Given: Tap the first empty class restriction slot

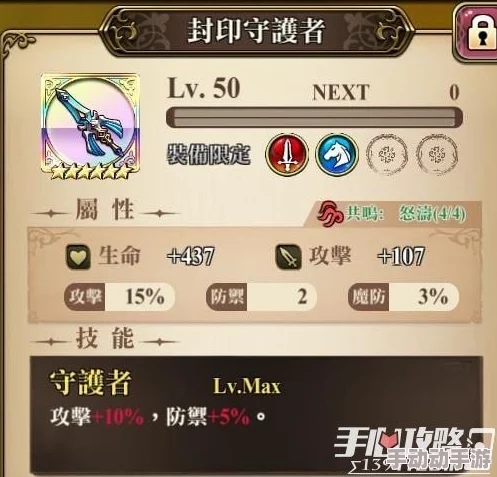Looking at the screenshot, I should pyautogui.click(x=387, y=154).
